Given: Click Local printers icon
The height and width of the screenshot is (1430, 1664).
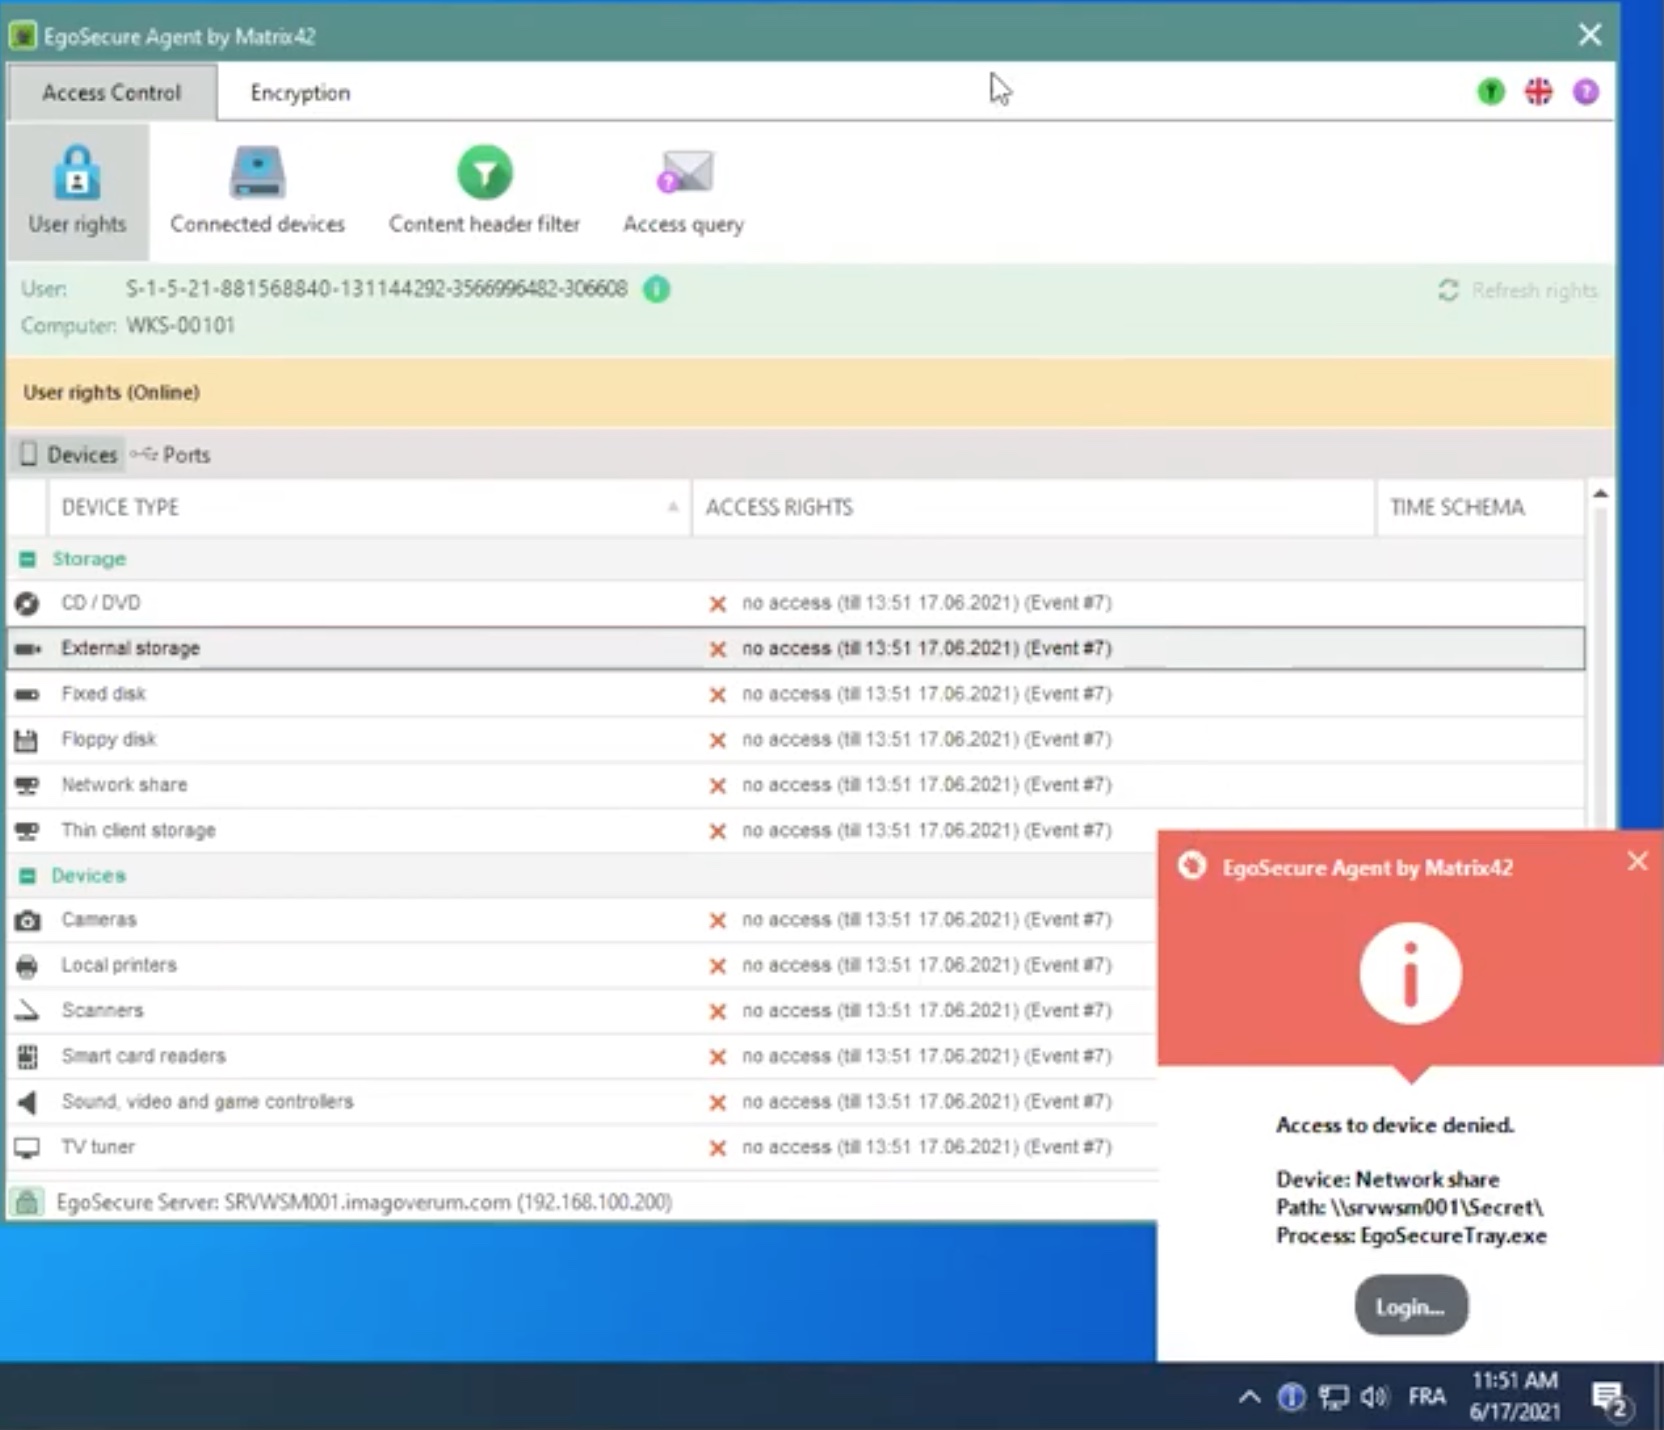Looking at the screenshot, I should 27,966.
